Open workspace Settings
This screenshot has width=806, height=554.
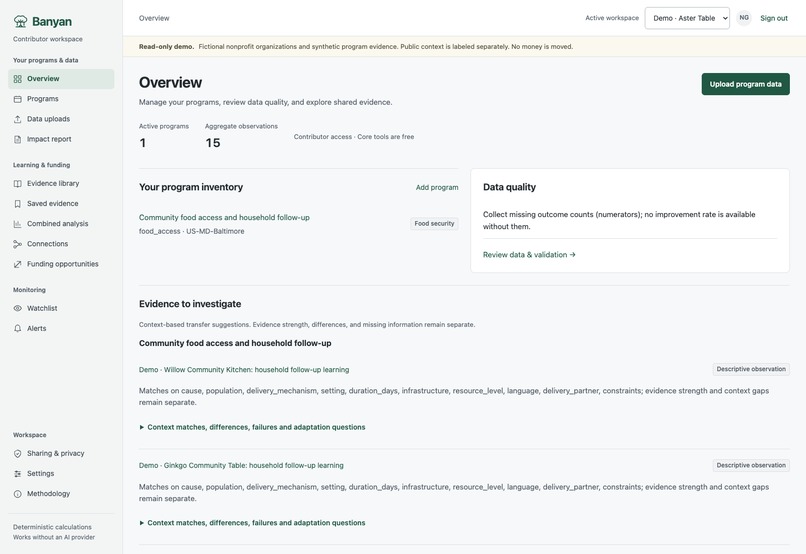61,474
